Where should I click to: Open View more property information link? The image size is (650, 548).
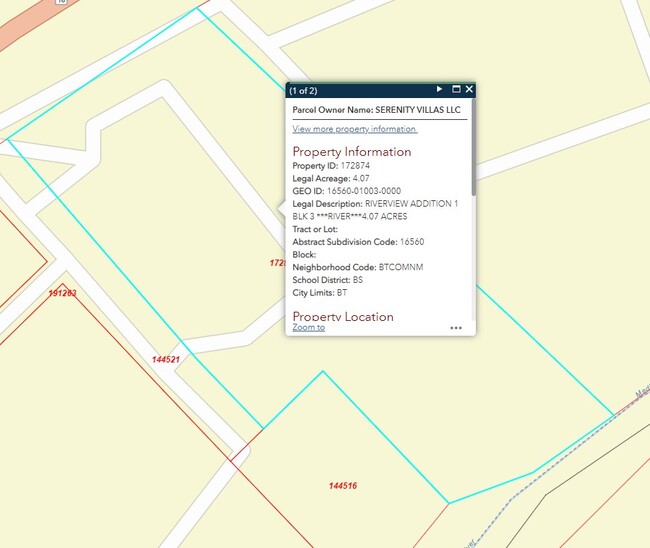354,129
